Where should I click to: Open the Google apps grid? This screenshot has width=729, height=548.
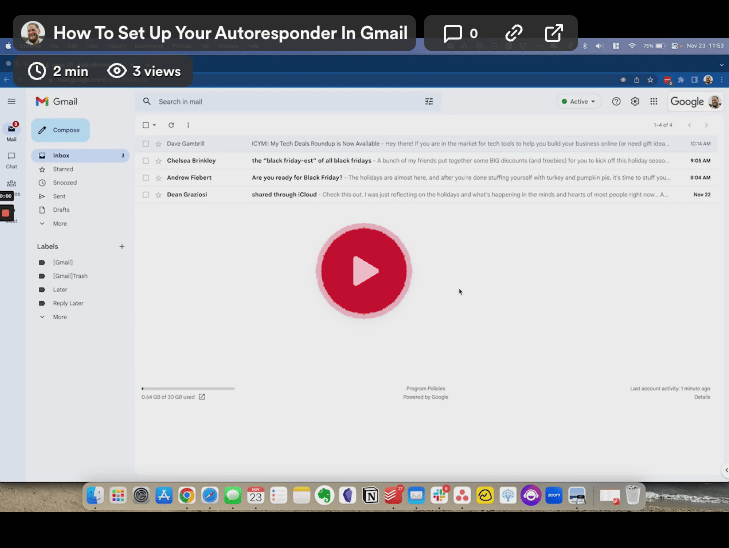[654, 101]
